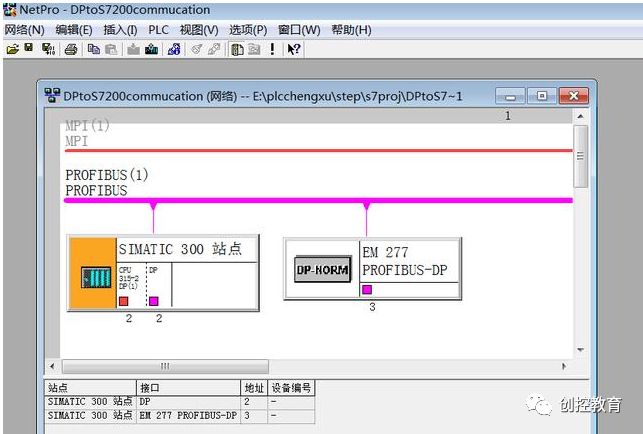
Task: Open the PLC menu
Action: [158, 30]
